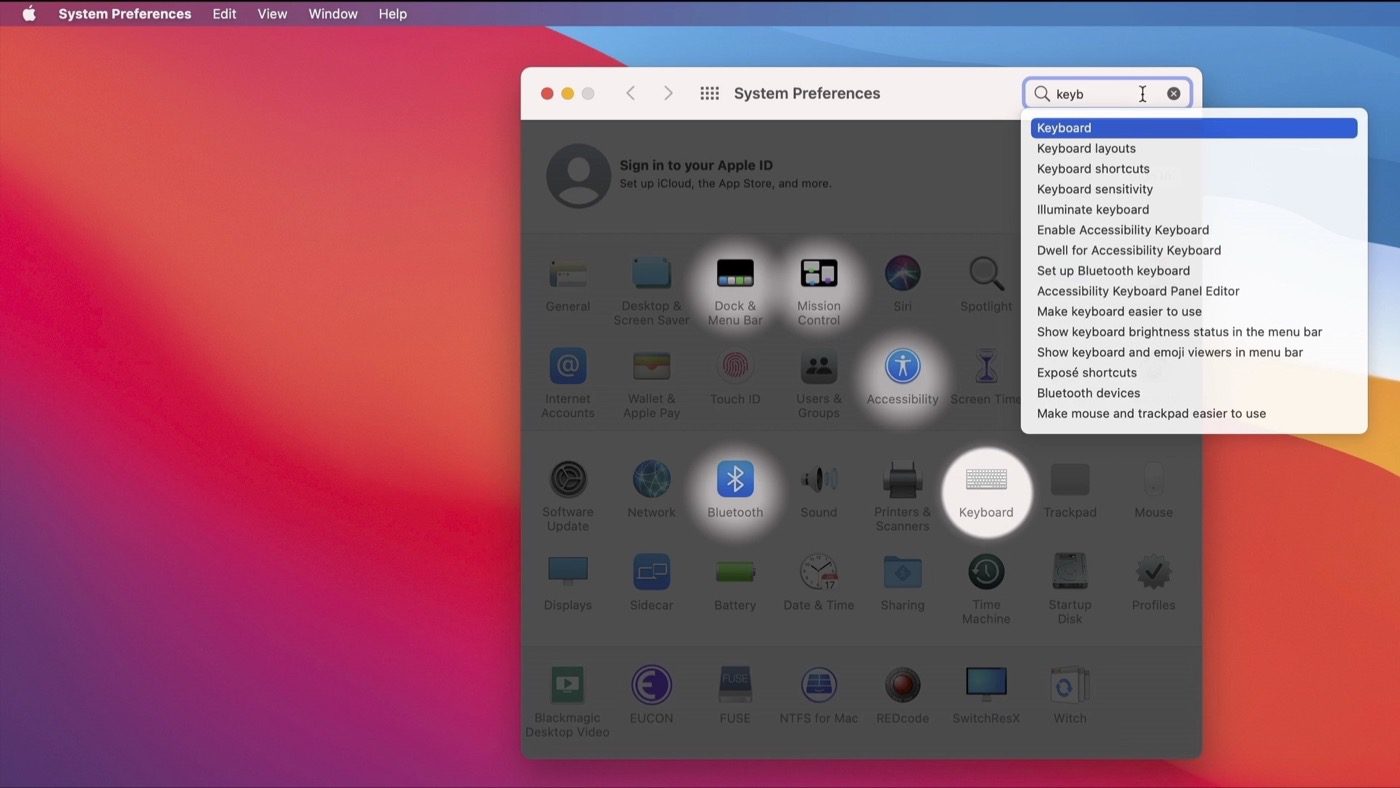Go forward with the right chevron
1400x788 pixels.
click(668, 93)
